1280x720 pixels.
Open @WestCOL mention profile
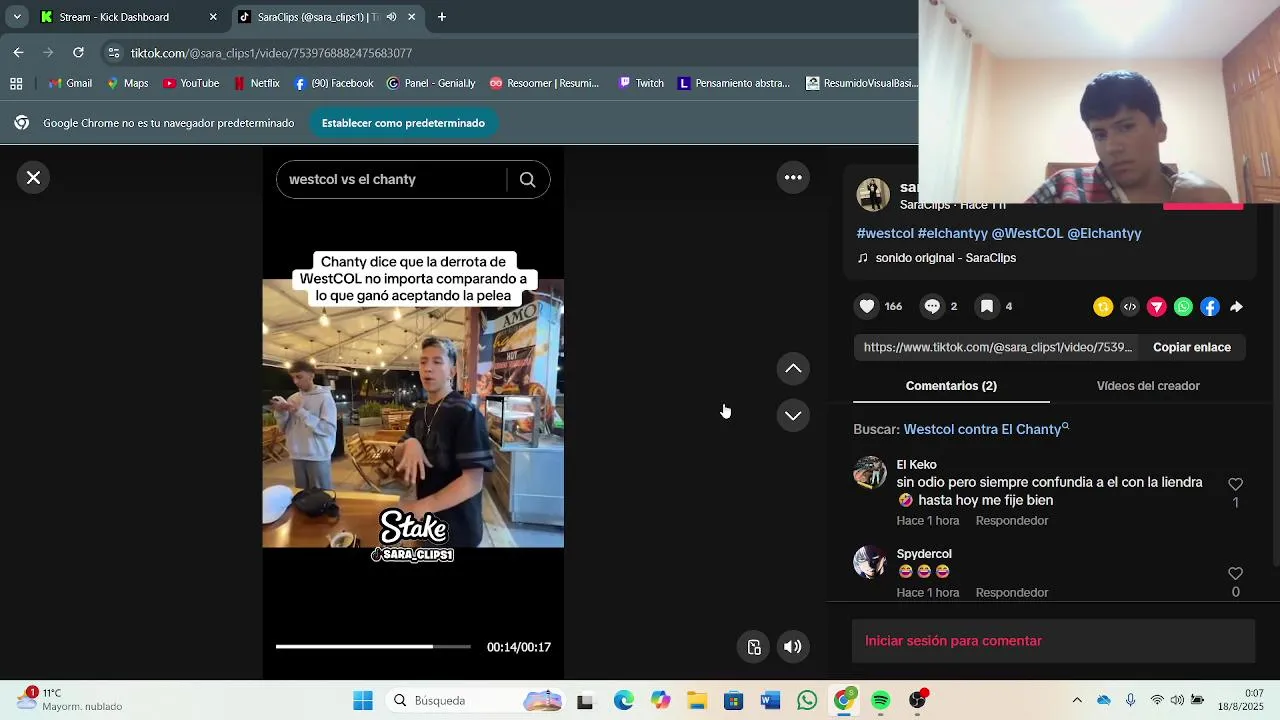[1027, 233]
